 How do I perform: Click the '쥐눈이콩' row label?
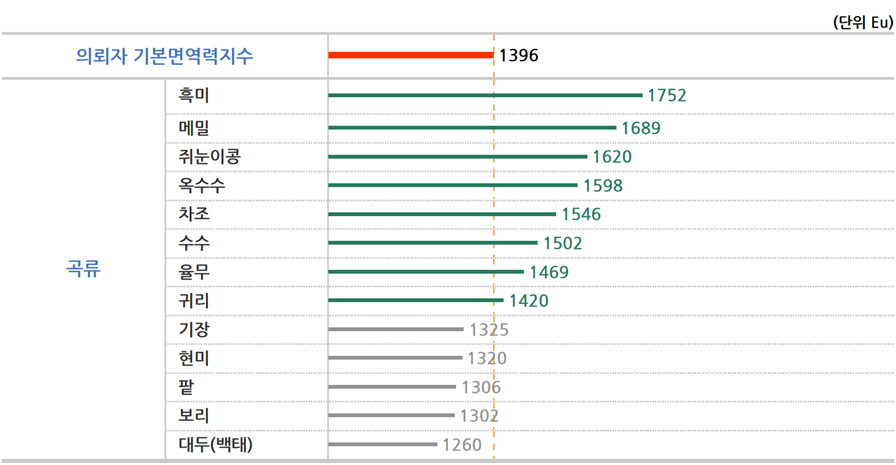coord(210,156)
